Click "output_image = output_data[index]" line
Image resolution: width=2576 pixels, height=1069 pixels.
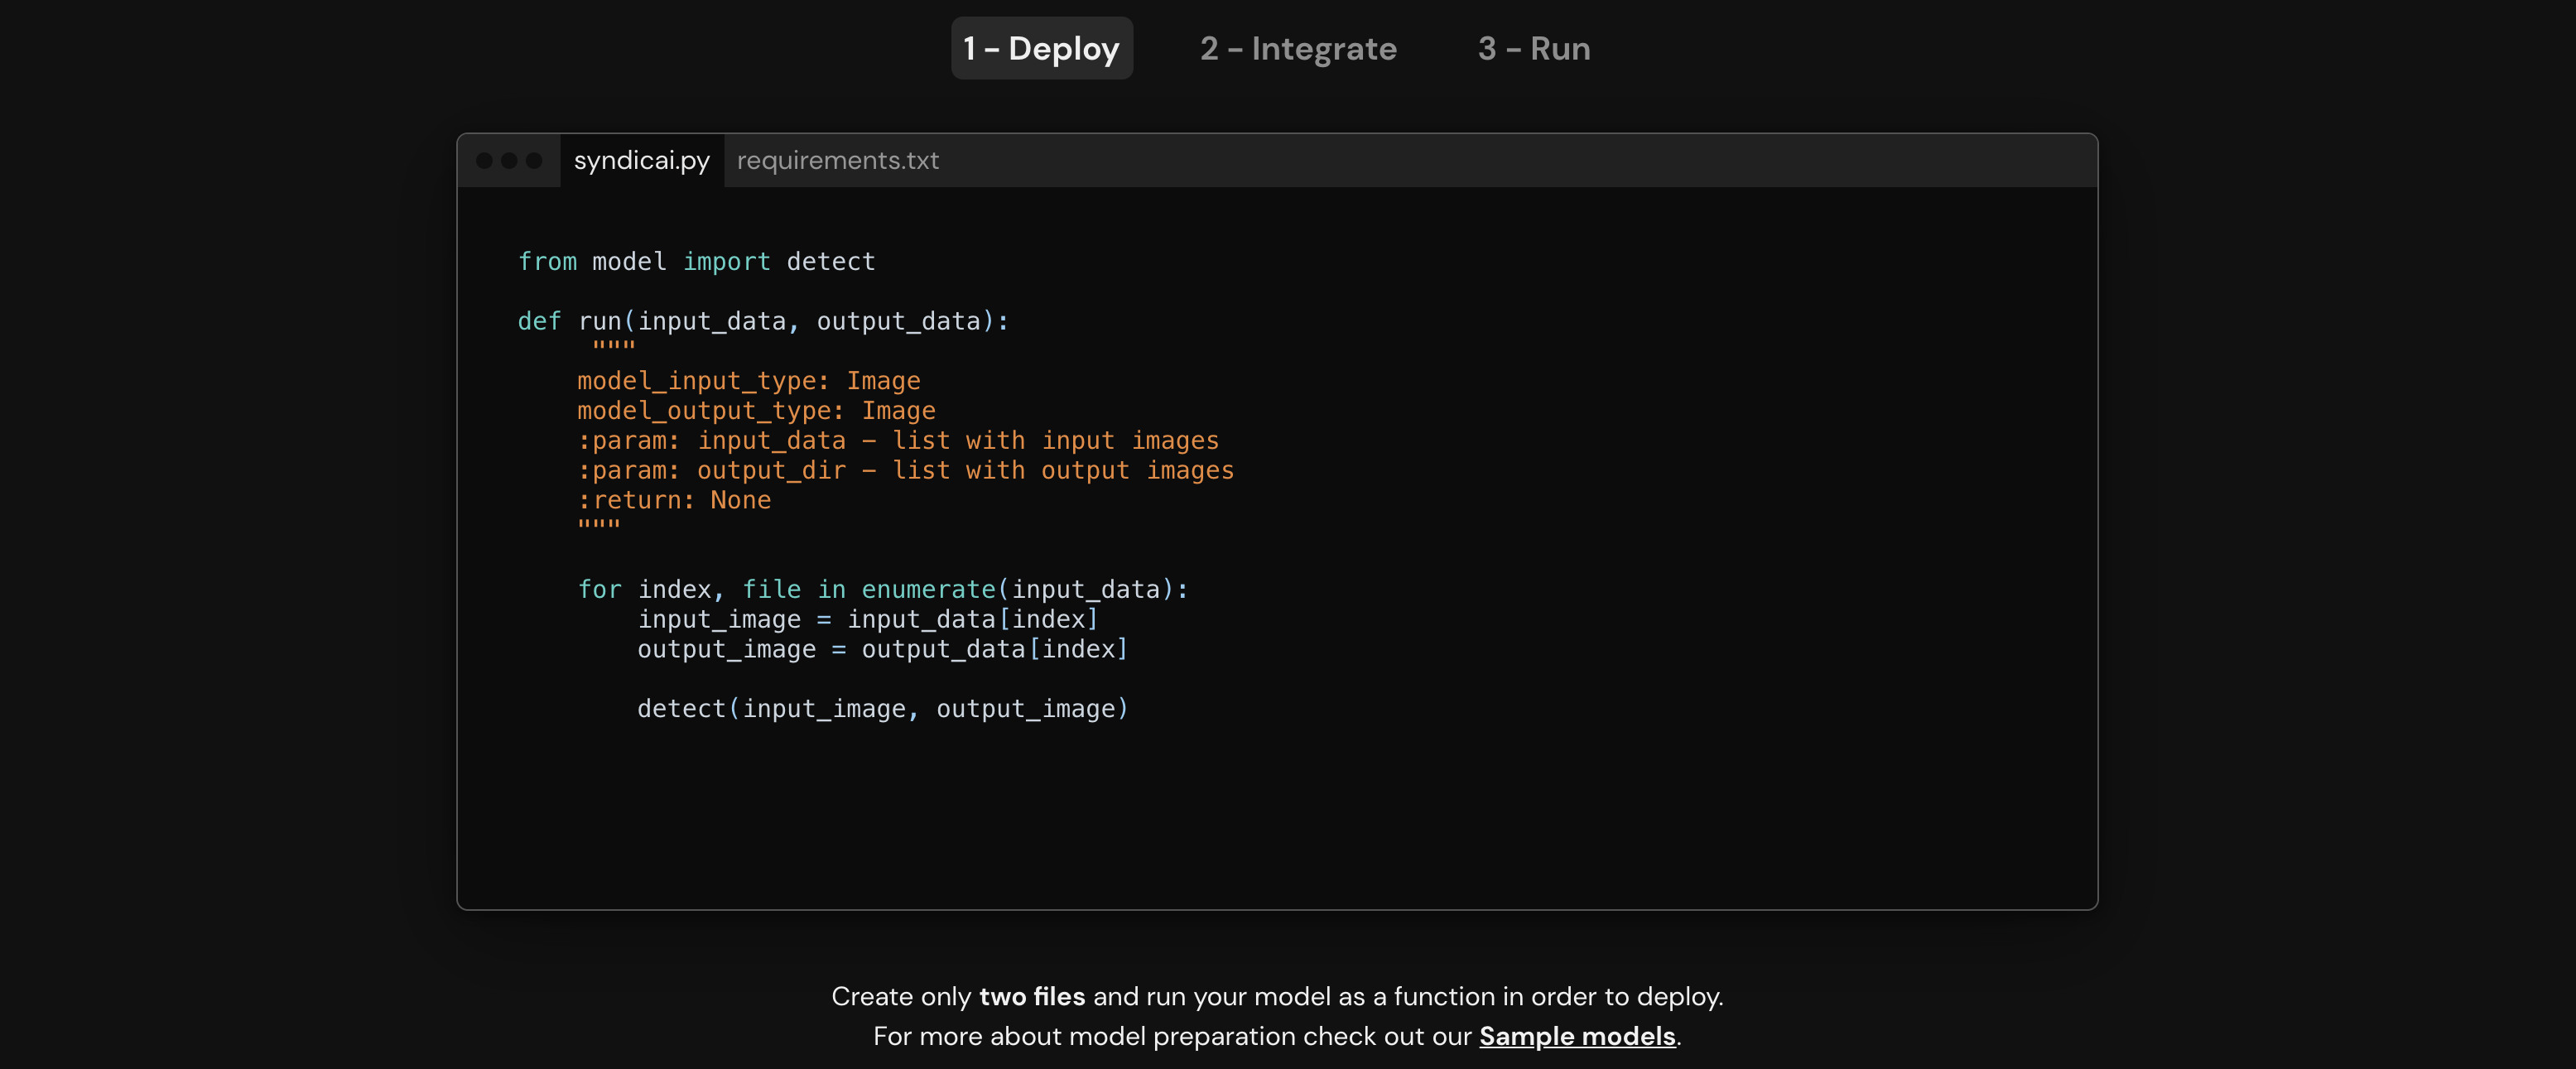883,649
